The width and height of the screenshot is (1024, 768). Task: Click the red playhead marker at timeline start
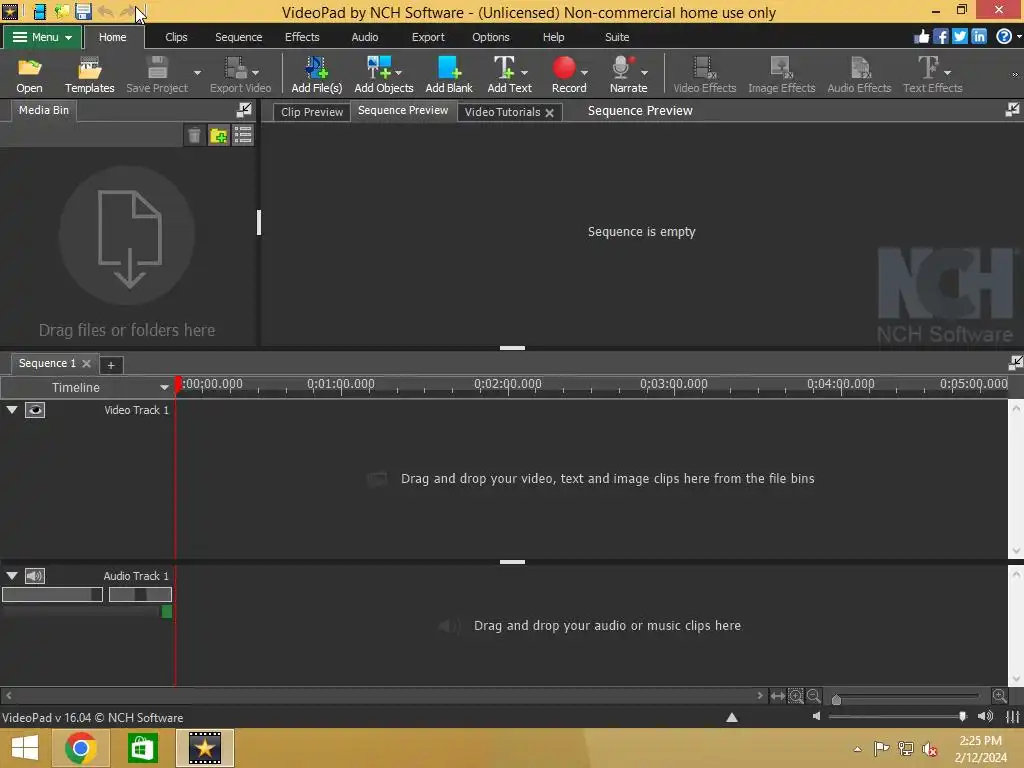tap(178, 385)
